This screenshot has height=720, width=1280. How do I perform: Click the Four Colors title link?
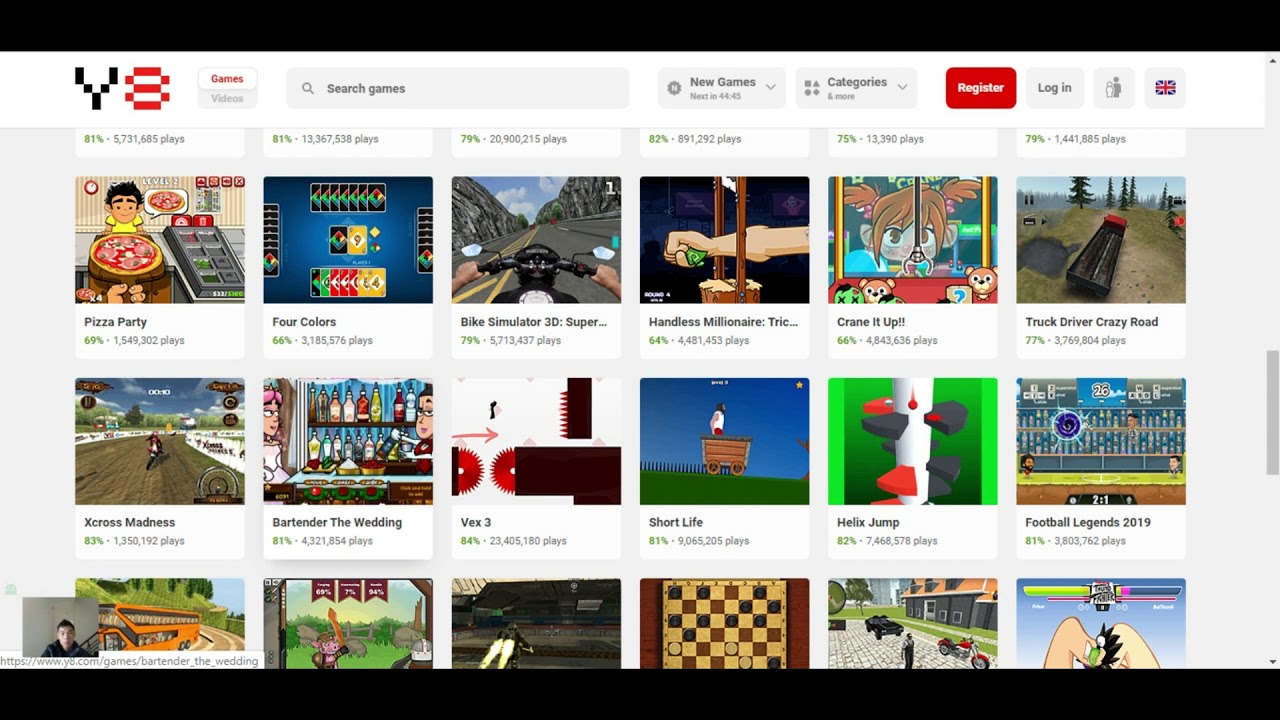click(x=304, y=322)
